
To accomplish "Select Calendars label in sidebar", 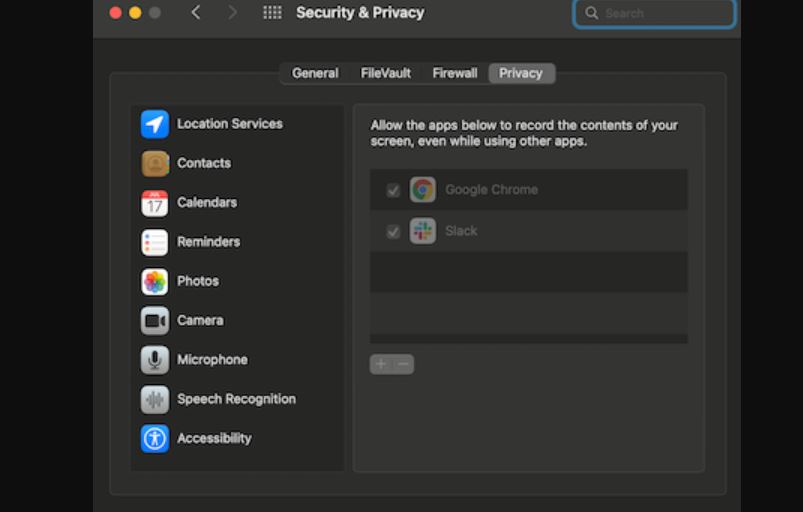I will (207, 203).
